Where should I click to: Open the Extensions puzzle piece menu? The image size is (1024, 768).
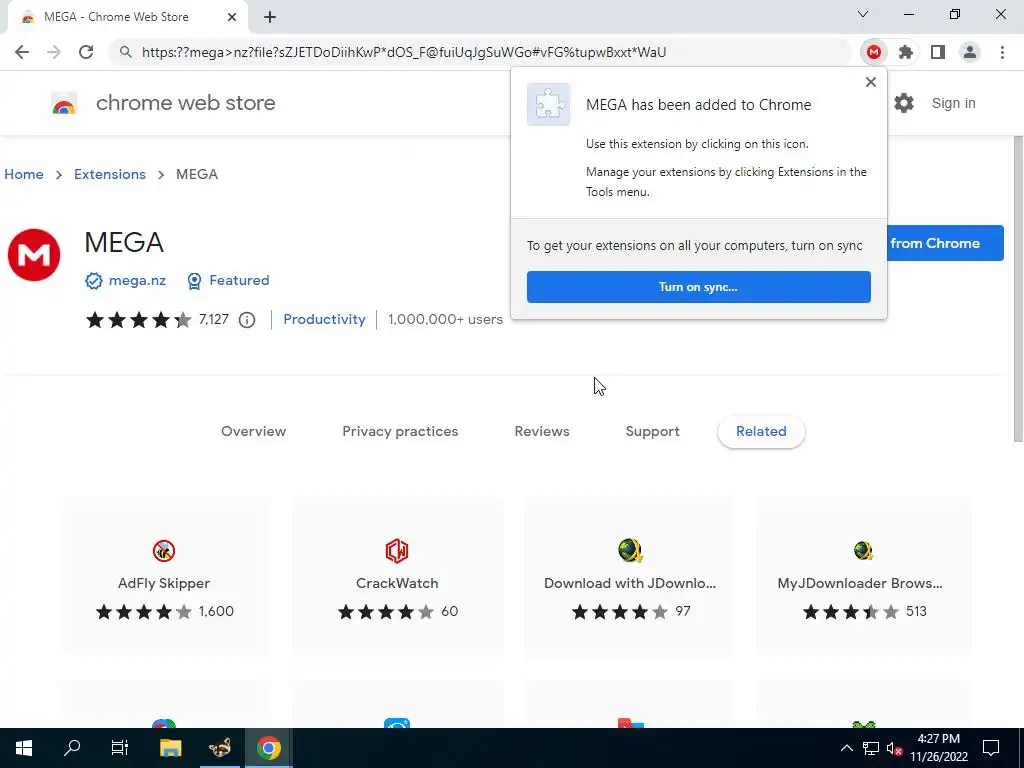point(906,52)
